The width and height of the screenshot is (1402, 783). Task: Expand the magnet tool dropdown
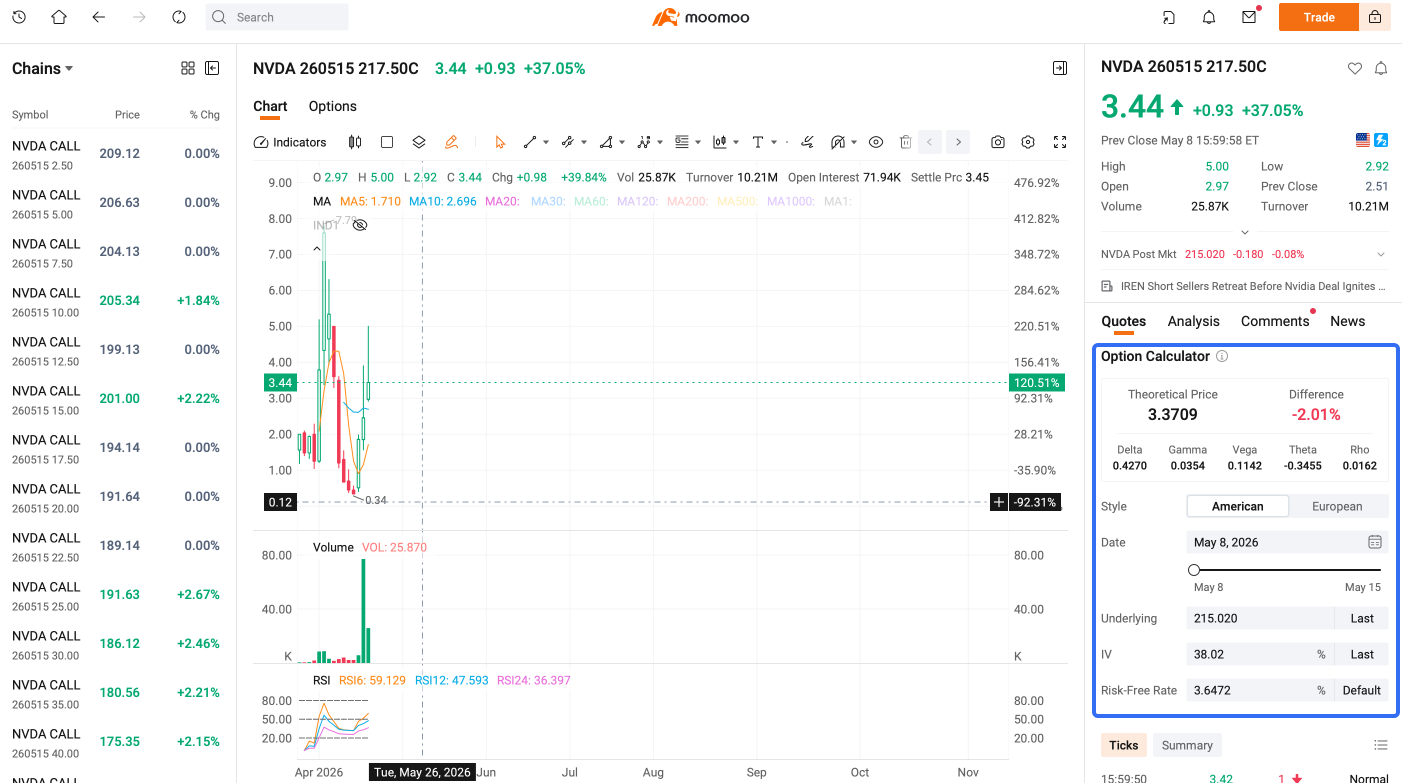tap(854, 142)
